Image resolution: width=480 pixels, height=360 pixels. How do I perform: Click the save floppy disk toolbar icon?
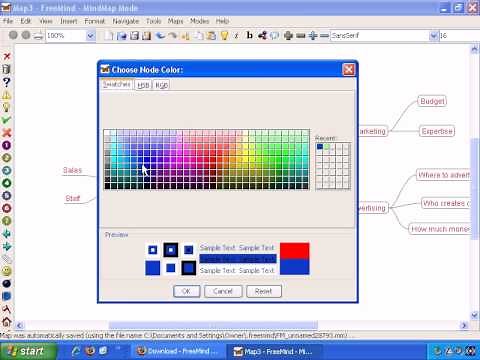coord(134,35)
